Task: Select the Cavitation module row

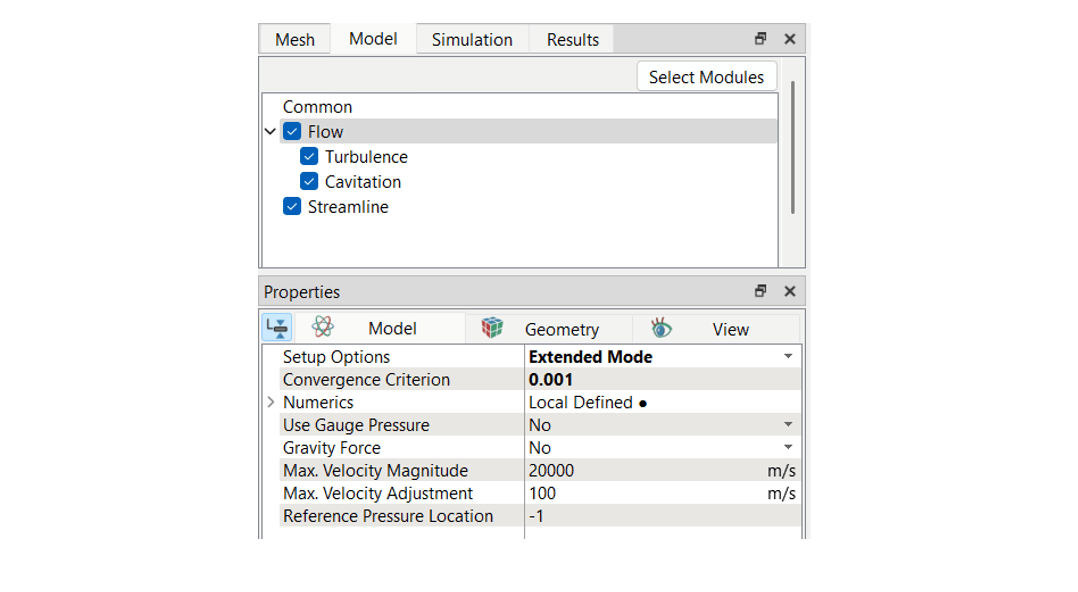Action: [362, 182]
